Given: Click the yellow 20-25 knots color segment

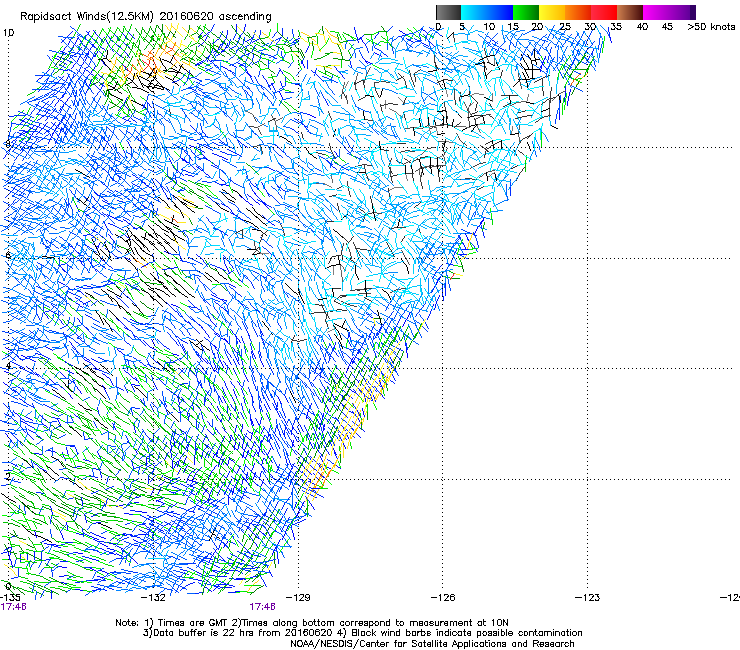Looking at the screenshot, I should [552, 12].
